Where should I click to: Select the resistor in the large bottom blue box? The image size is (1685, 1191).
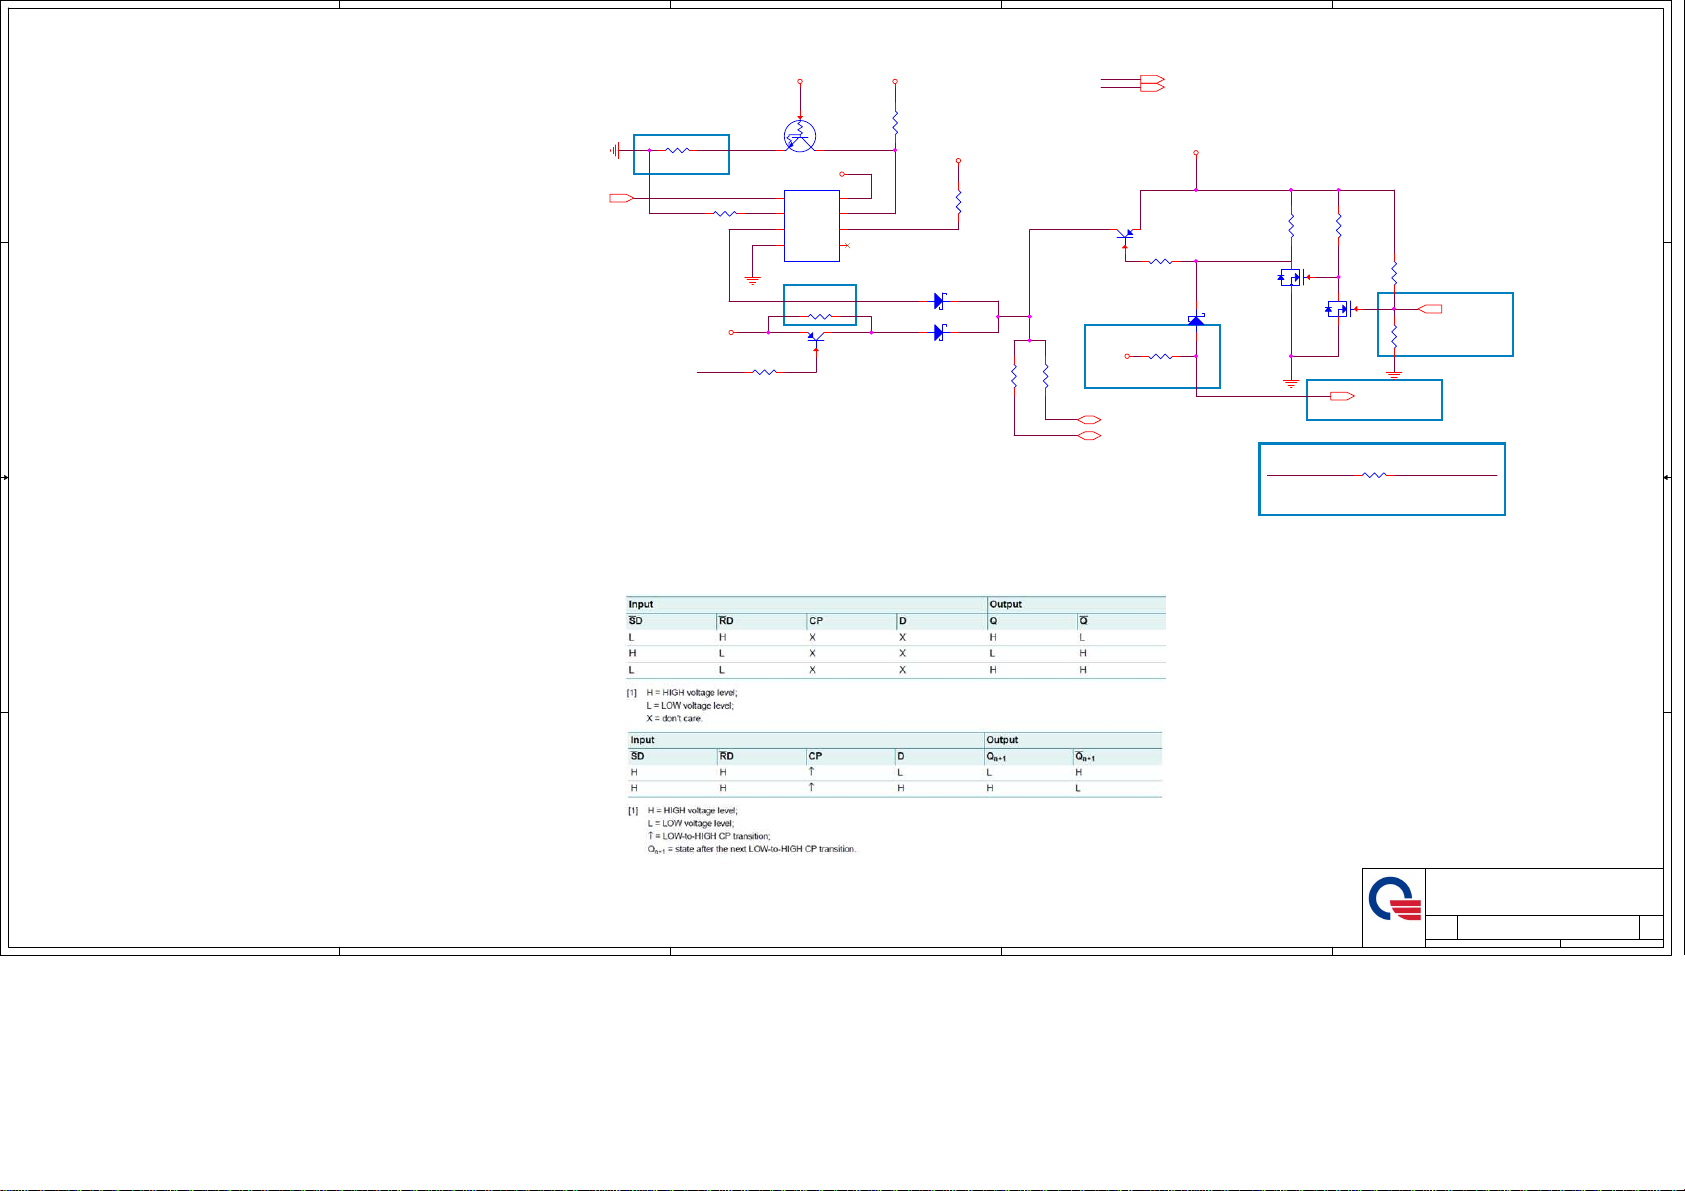[x=1375, y=475]
